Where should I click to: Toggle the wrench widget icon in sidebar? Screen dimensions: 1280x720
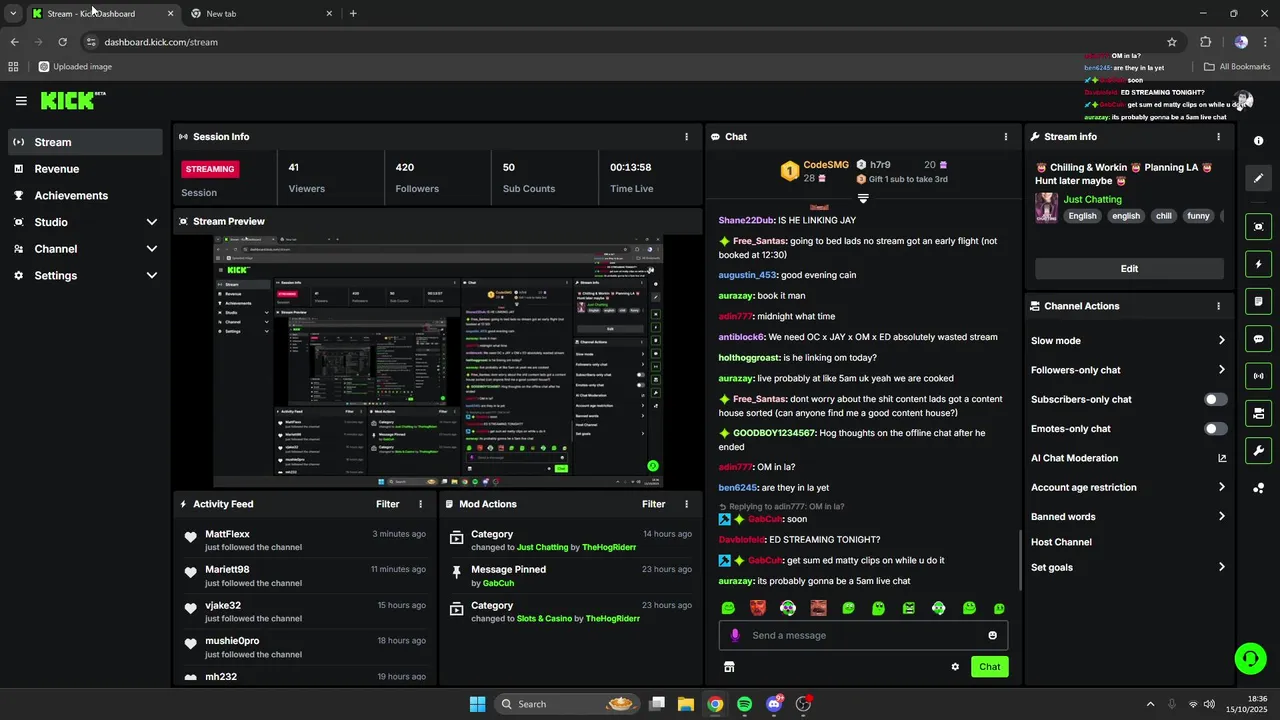click(1259, 451)
